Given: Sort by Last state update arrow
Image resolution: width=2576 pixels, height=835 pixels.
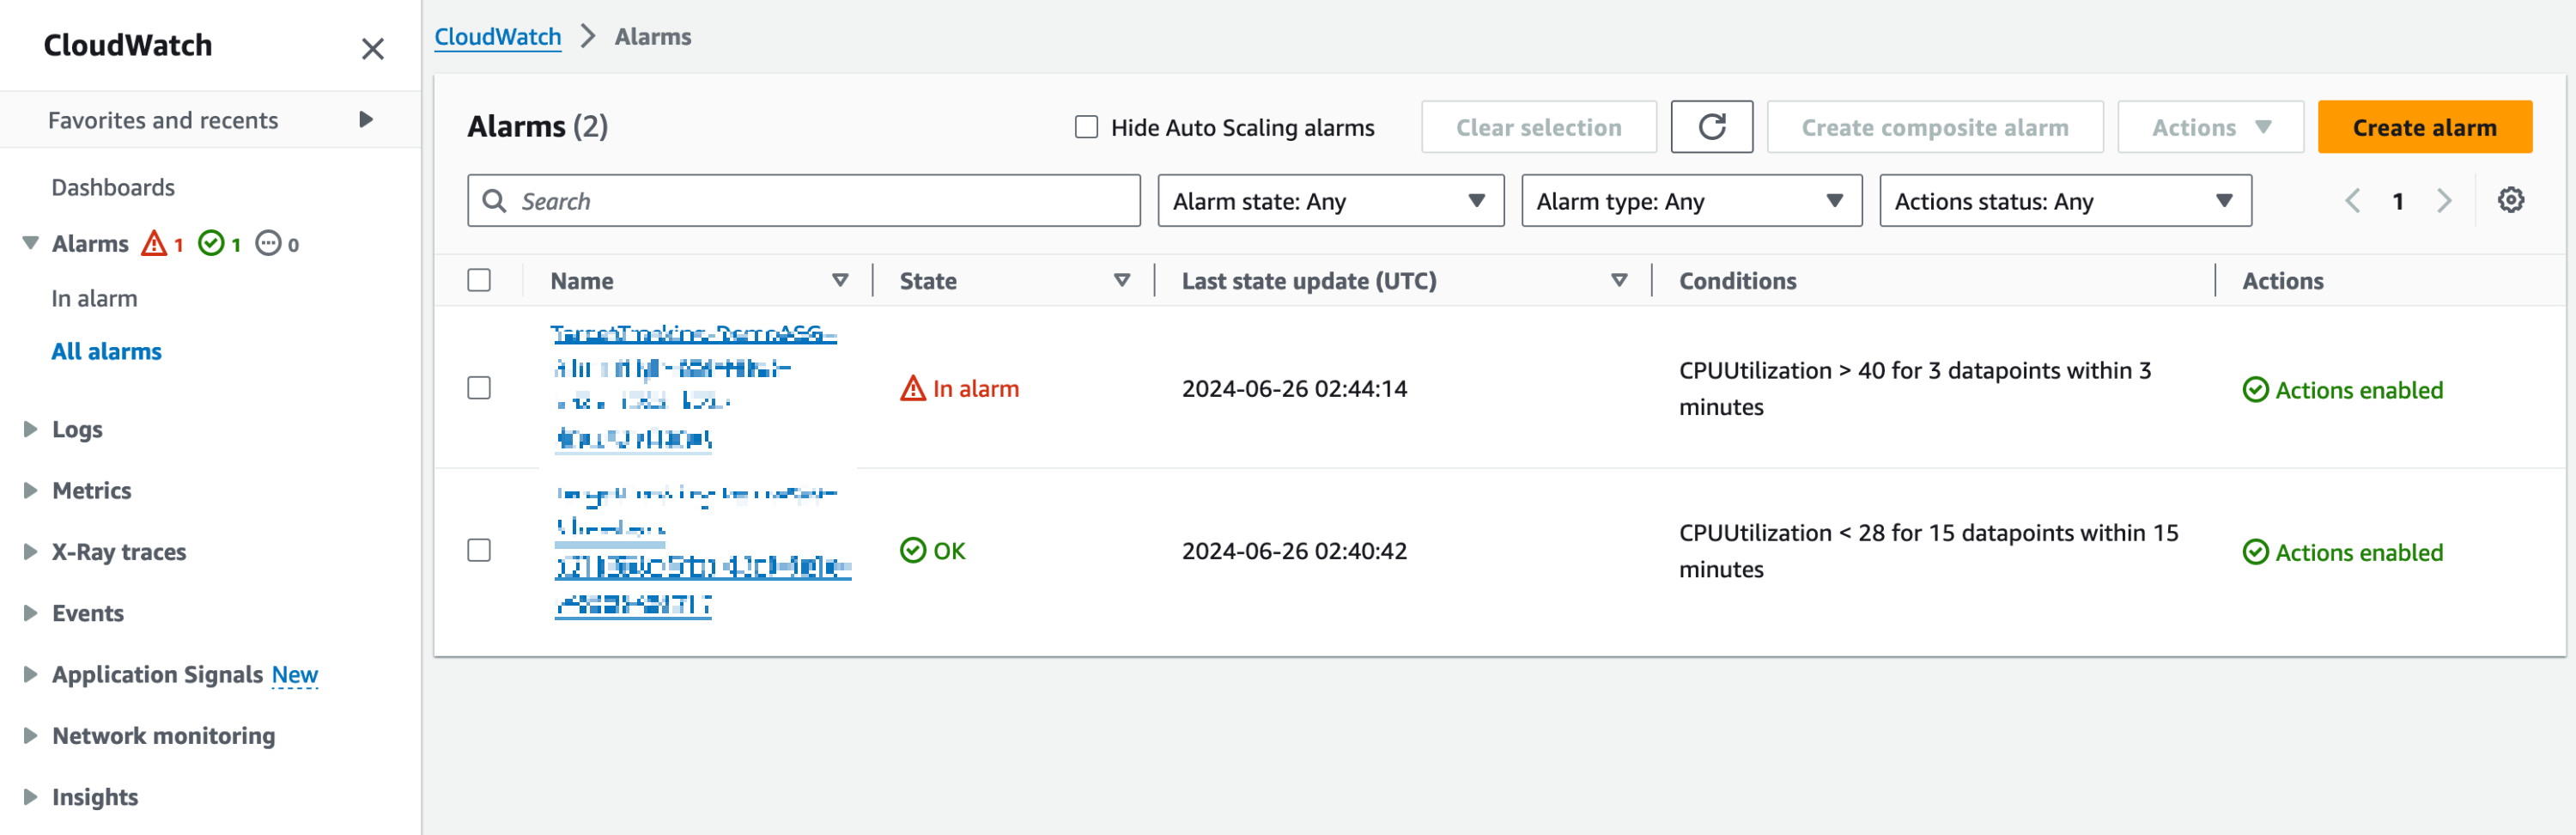Looking at the screenshot, I should click(x=1619, y=281).
